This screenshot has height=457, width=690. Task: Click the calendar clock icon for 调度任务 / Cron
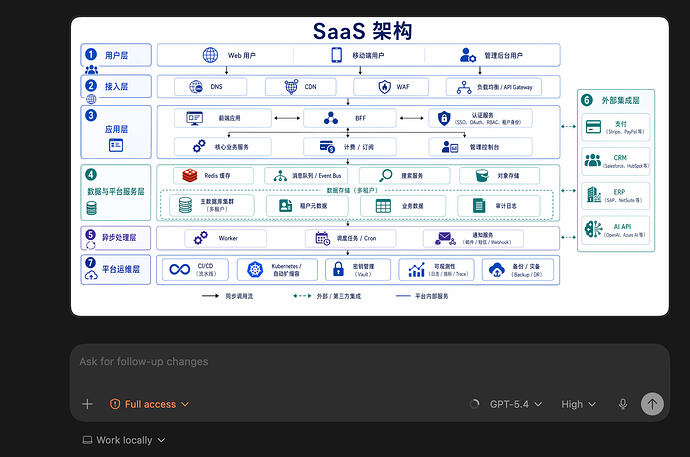[323, 238]
